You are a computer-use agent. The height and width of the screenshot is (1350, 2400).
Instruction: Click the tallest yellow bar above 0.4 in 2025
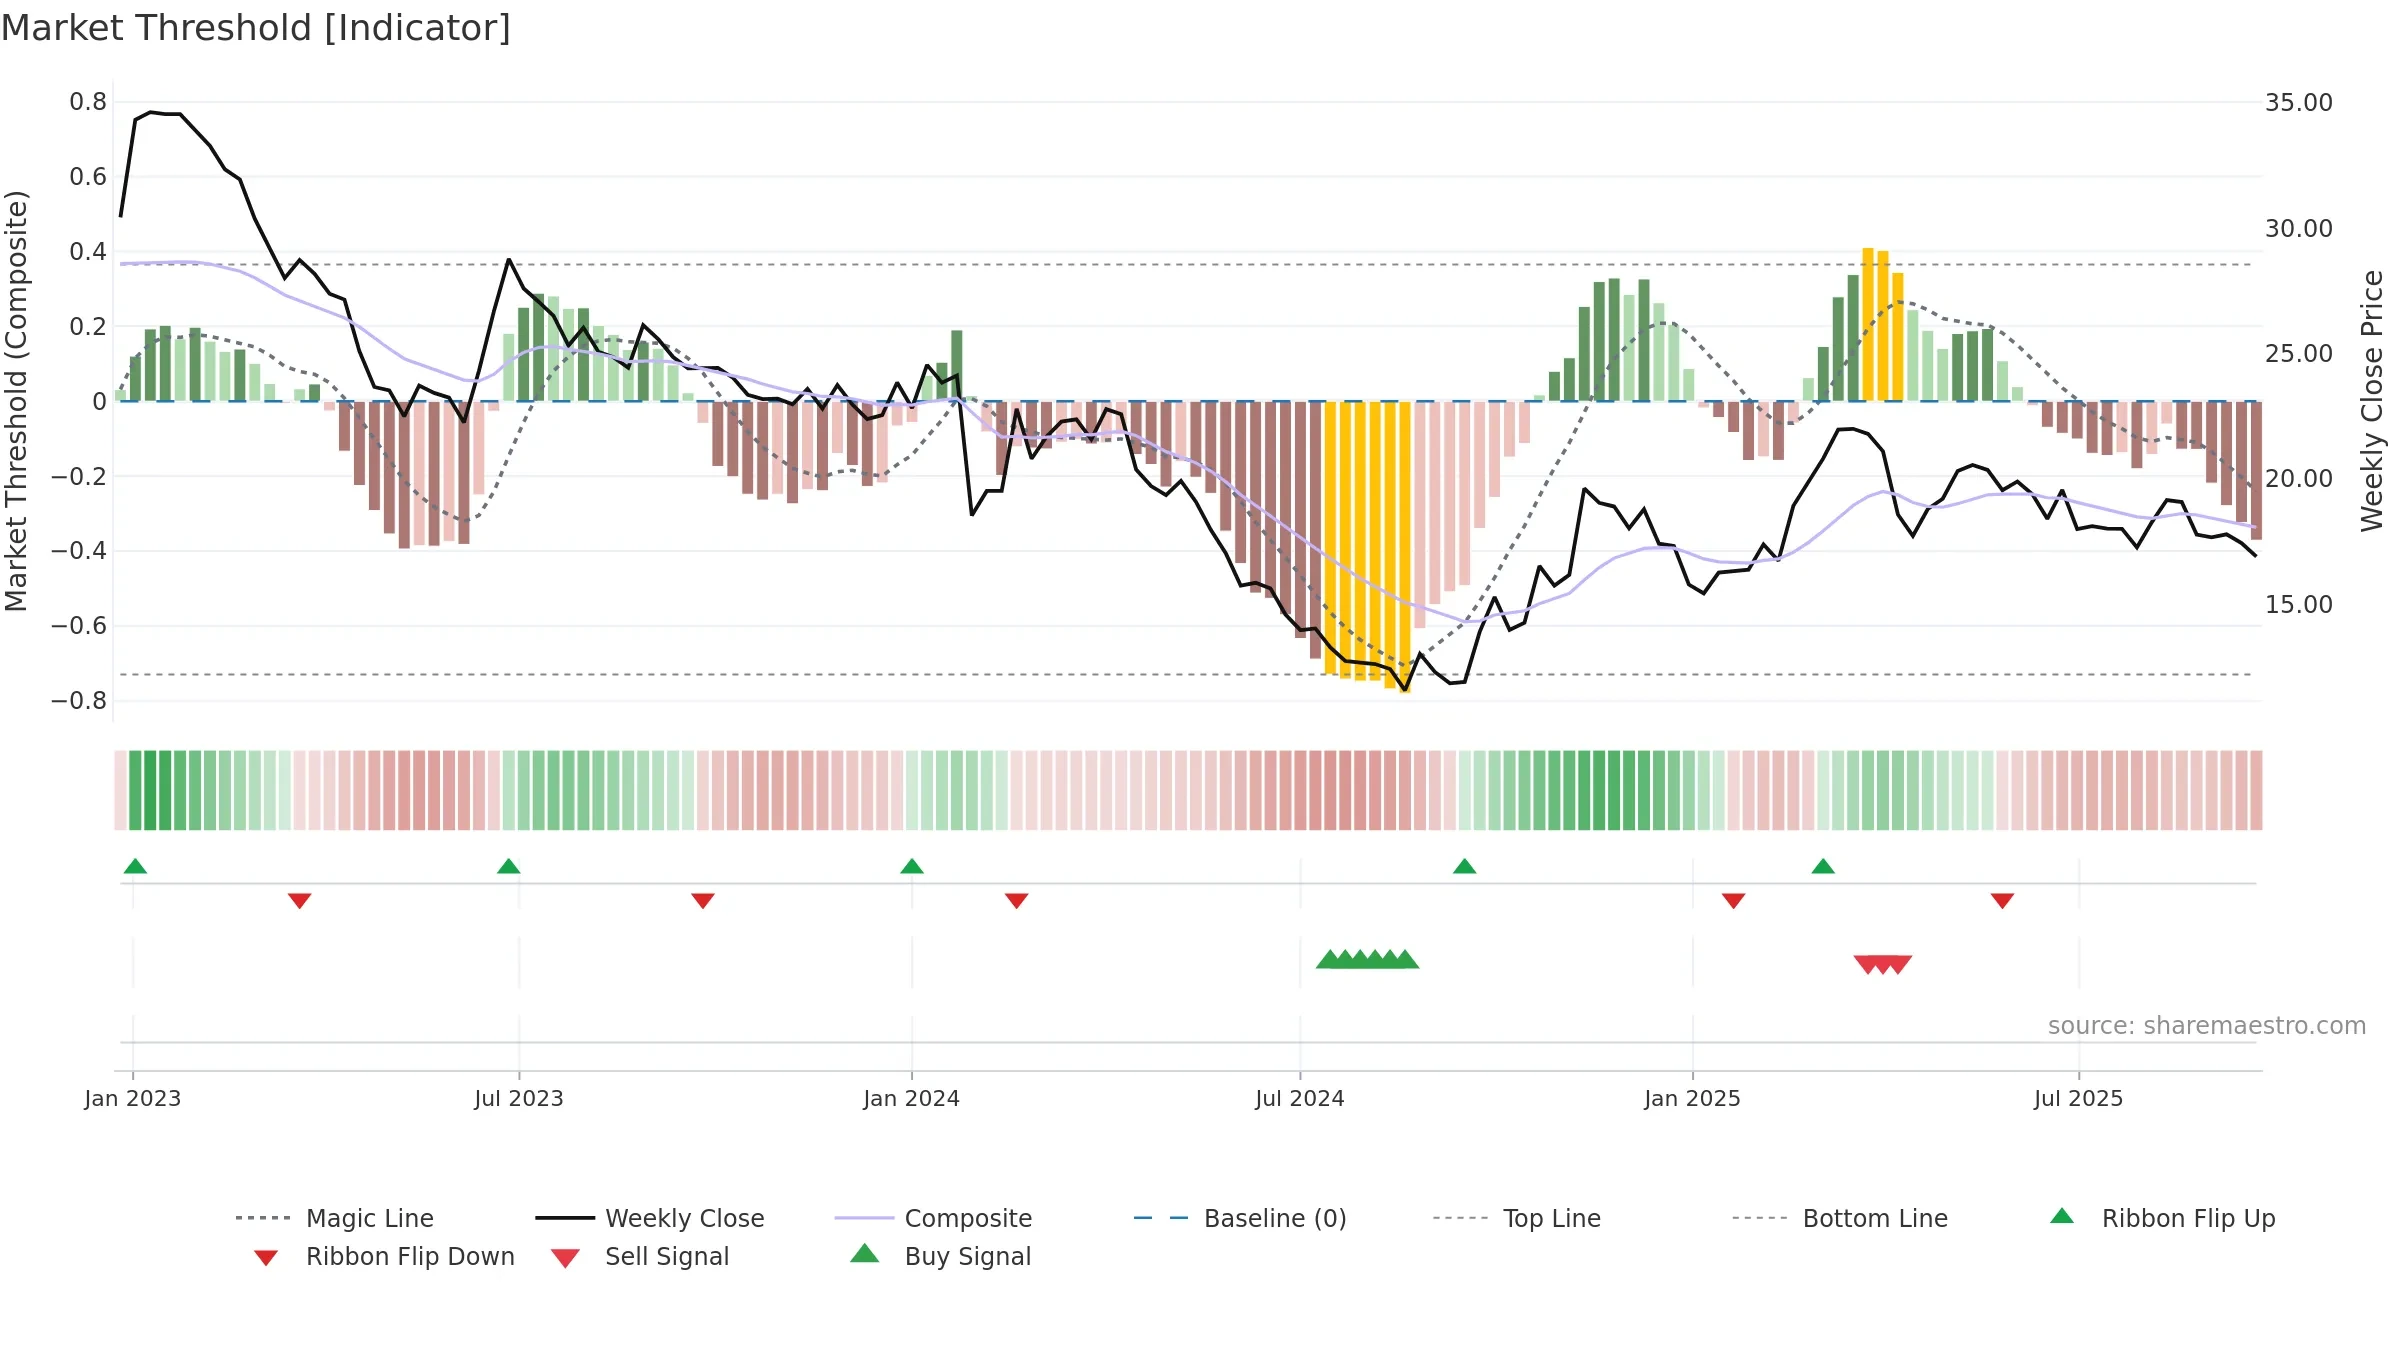point(1867,324)
